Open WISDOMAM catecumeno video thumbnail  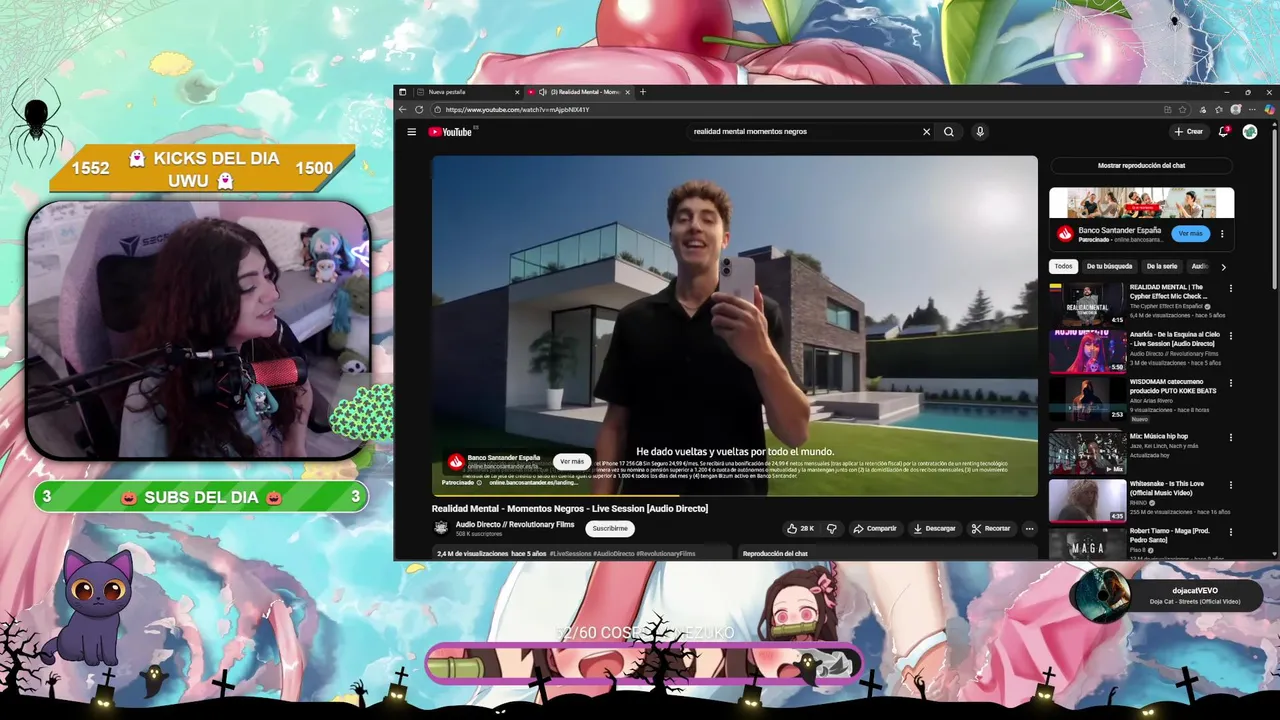(x=1088, y=399)
